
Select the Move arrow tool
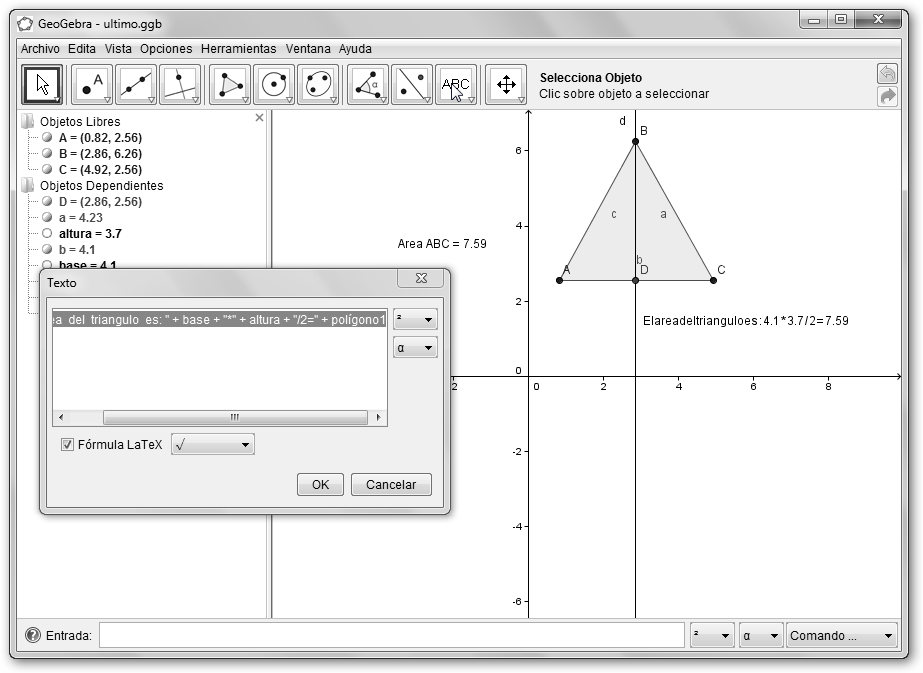tap(43, 85)
